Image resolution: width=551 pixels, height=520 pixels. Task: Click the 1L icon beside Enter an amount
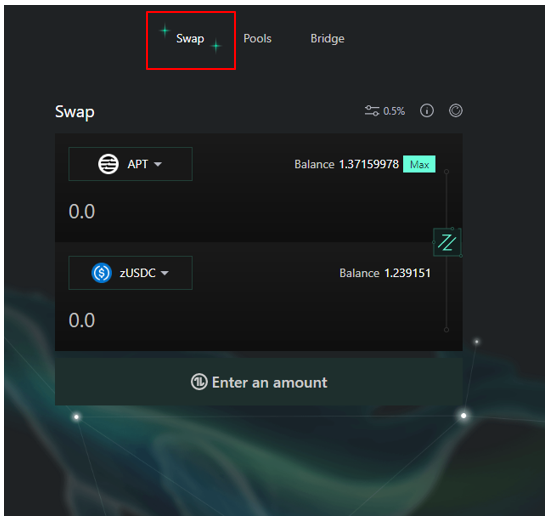click(199, 382)
